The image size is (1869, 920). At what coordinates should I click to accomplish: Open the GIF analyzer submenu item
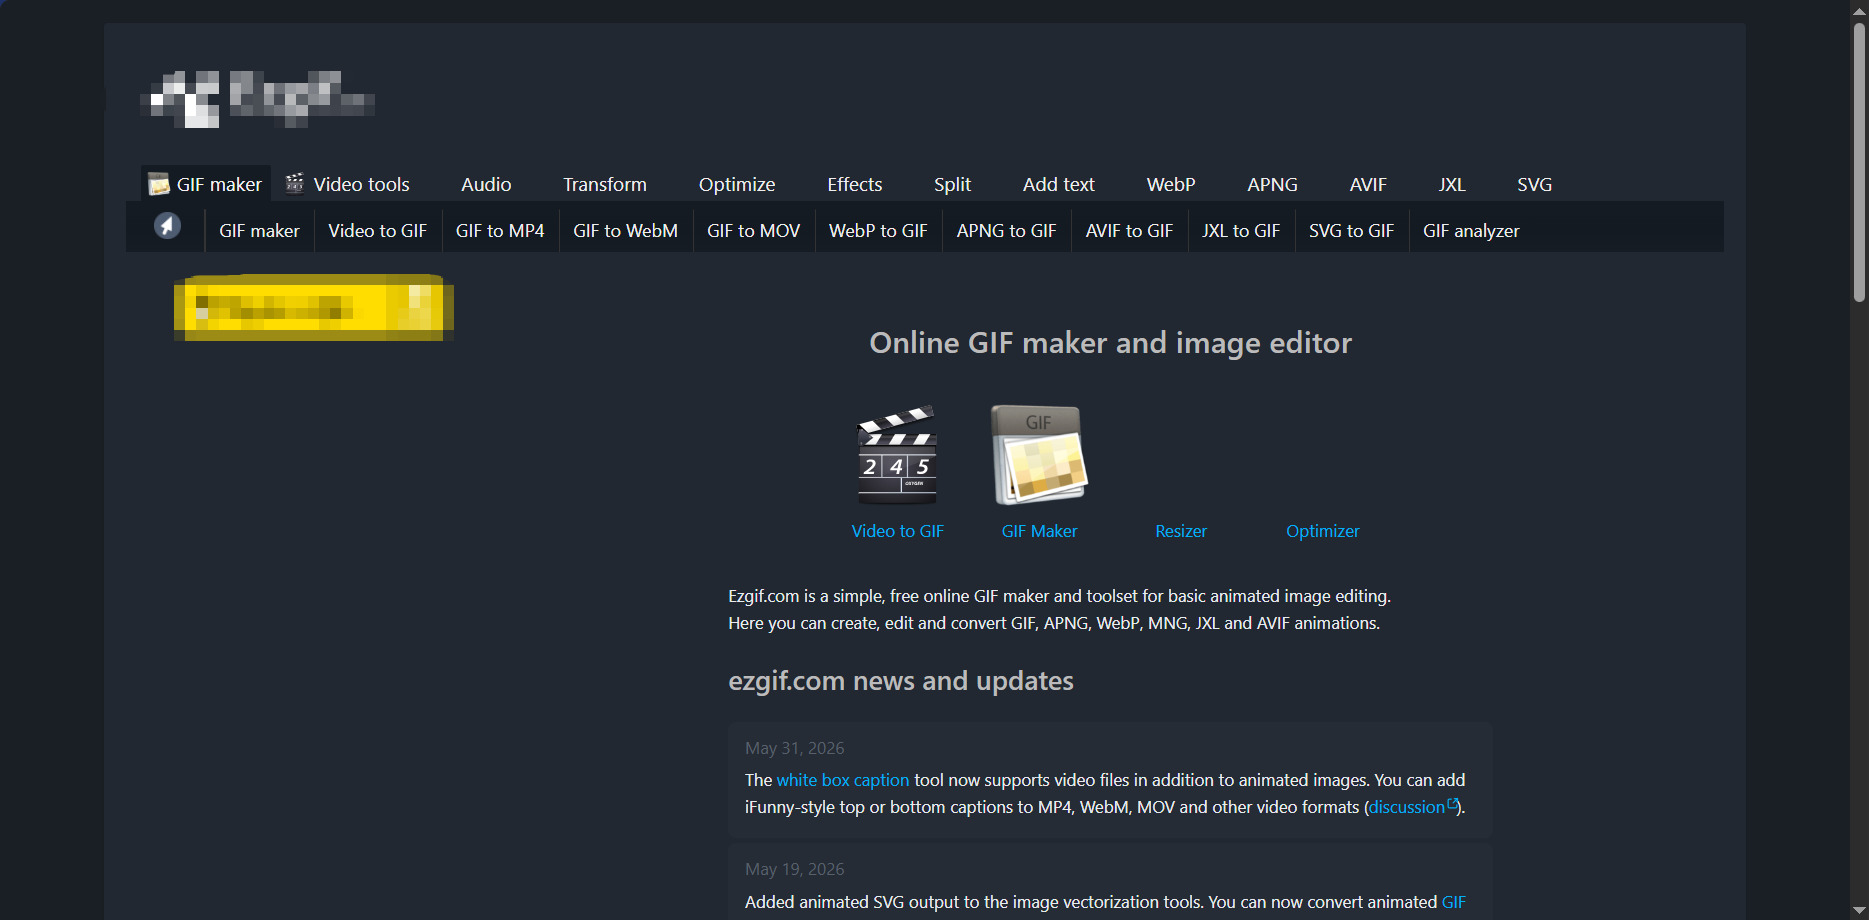[x=1471, y=231]
